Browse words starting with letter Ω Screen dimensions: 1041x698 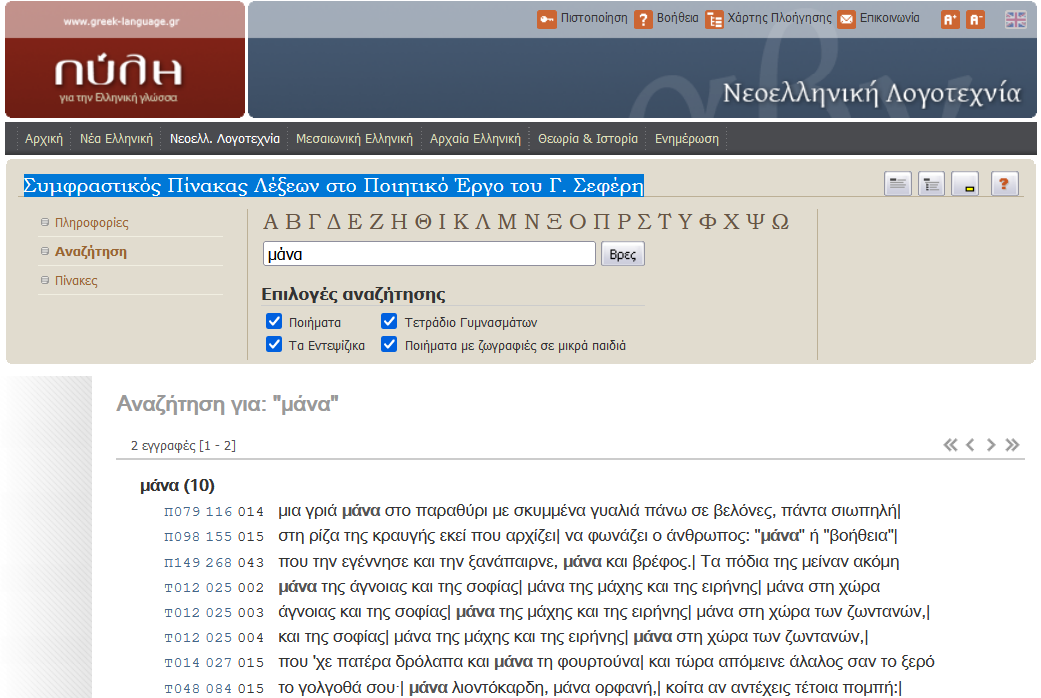click(781, 221)
